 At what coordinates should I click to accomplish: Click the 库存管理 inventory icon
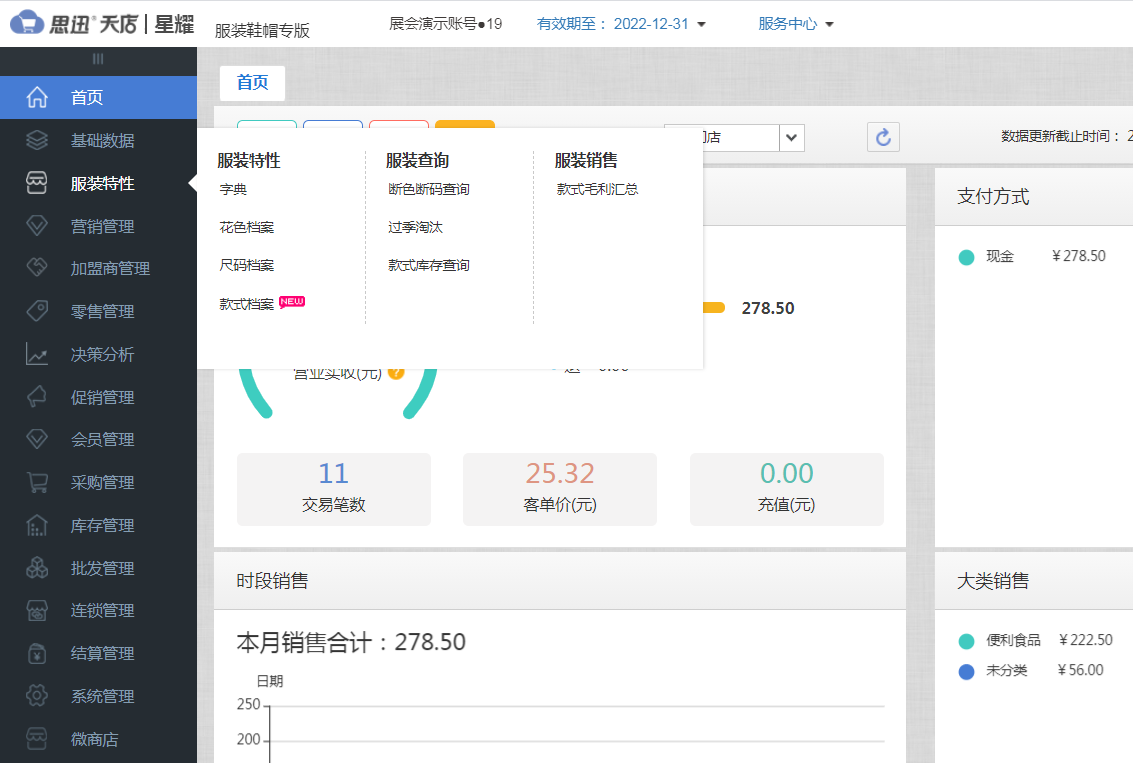tap(37, 525)
